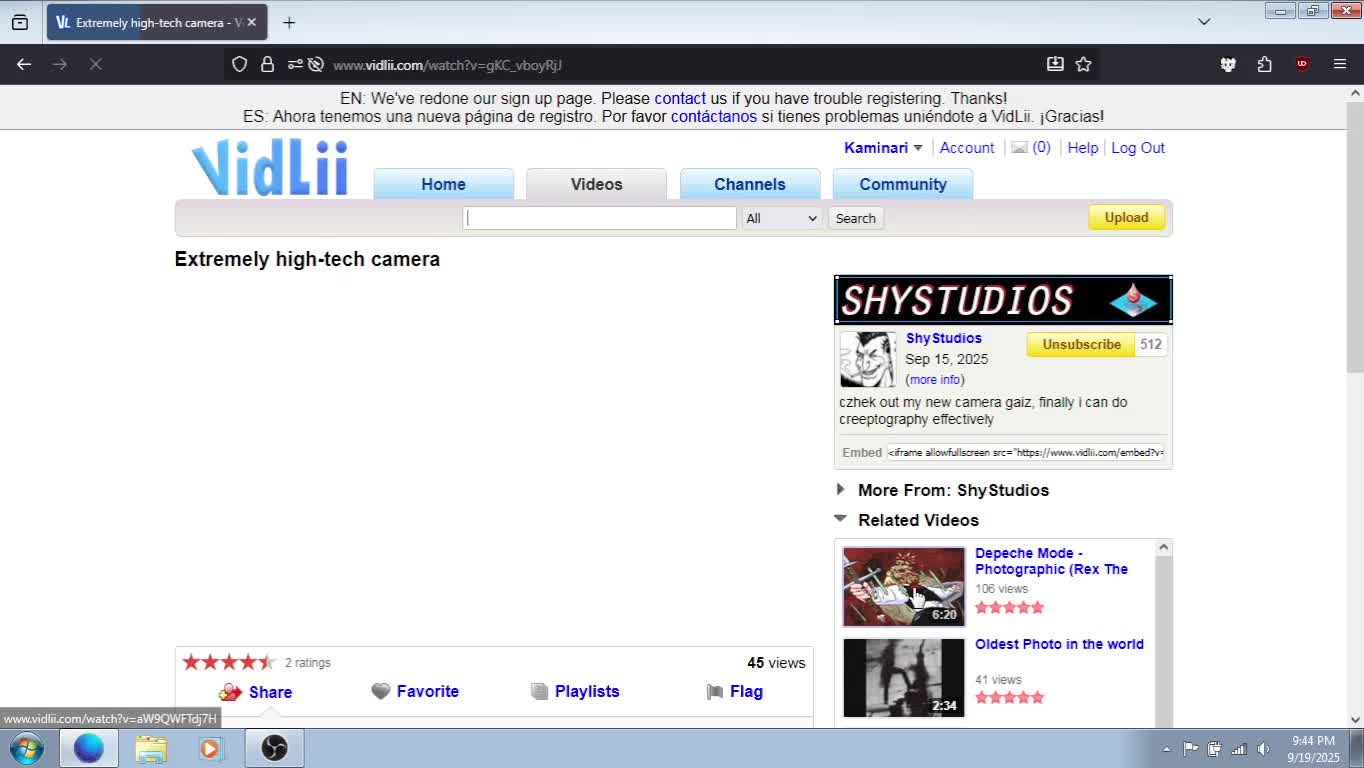Go back to the previous page
Viewport: 1364px width, 768px height.
(24, 64)
